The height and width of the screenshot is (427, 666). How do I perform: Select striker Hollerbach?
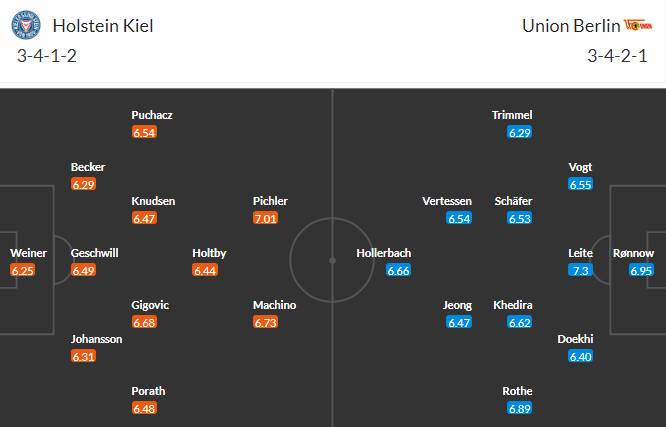384,253
